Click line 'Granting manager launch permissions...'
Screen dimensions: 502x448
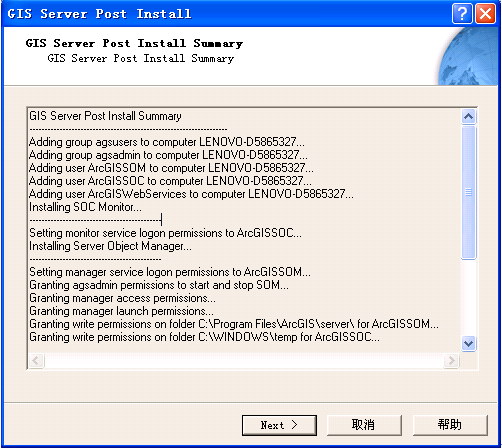coord(121,311)
